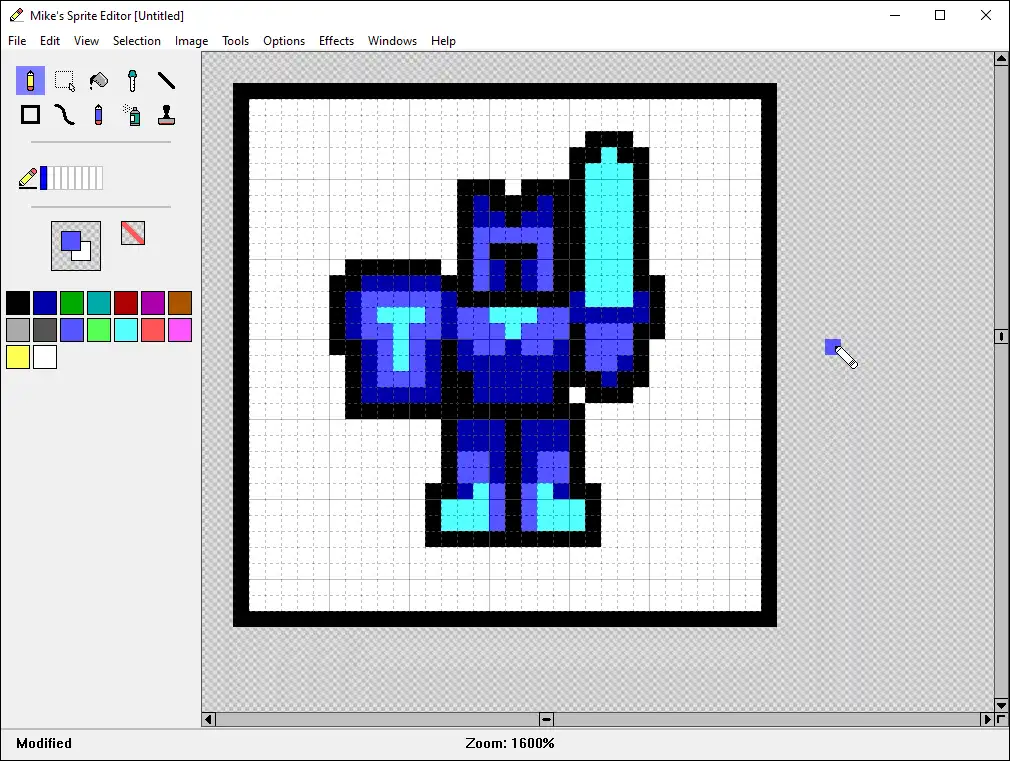Choose the rectangular Selection tool

pyautogui.click(x=64, y=81)
